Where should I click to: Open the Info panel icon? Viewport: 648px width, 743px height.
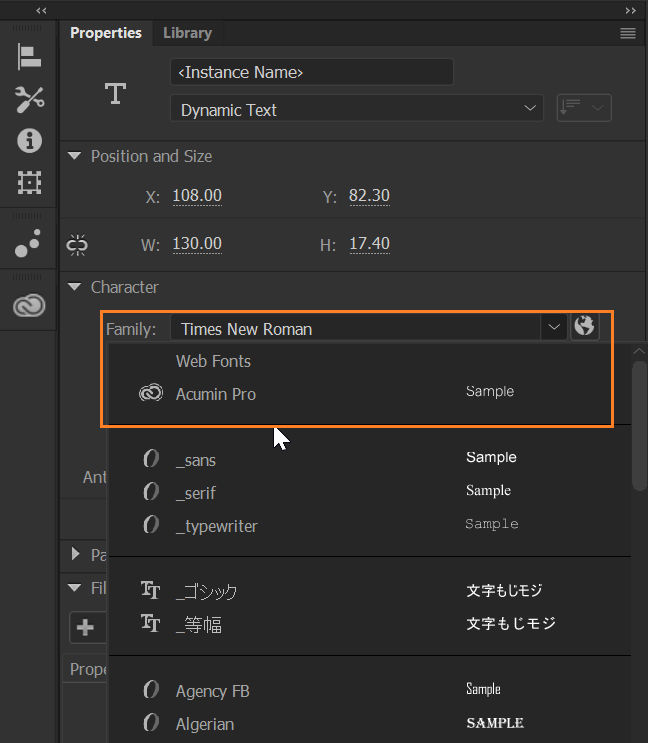(x=29, y=141)
